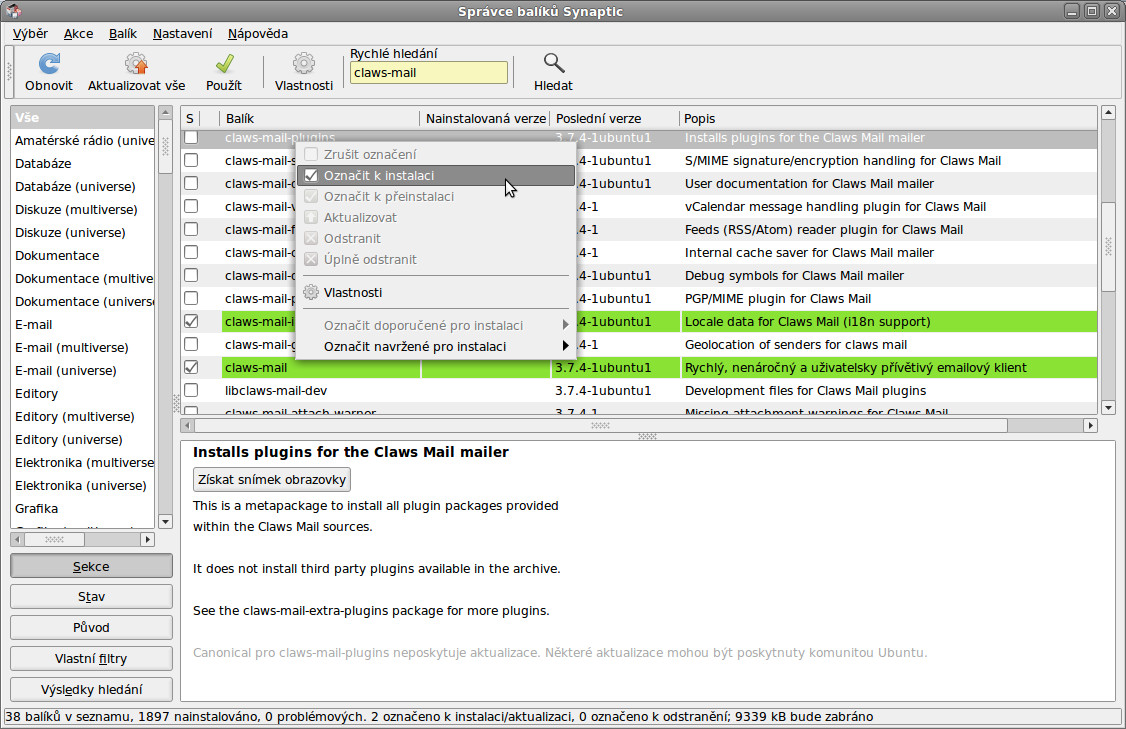The width and height of the screenshot is (1126, 729).
Task: Click the Sekce filter button
Action: [x=91, y=566]
